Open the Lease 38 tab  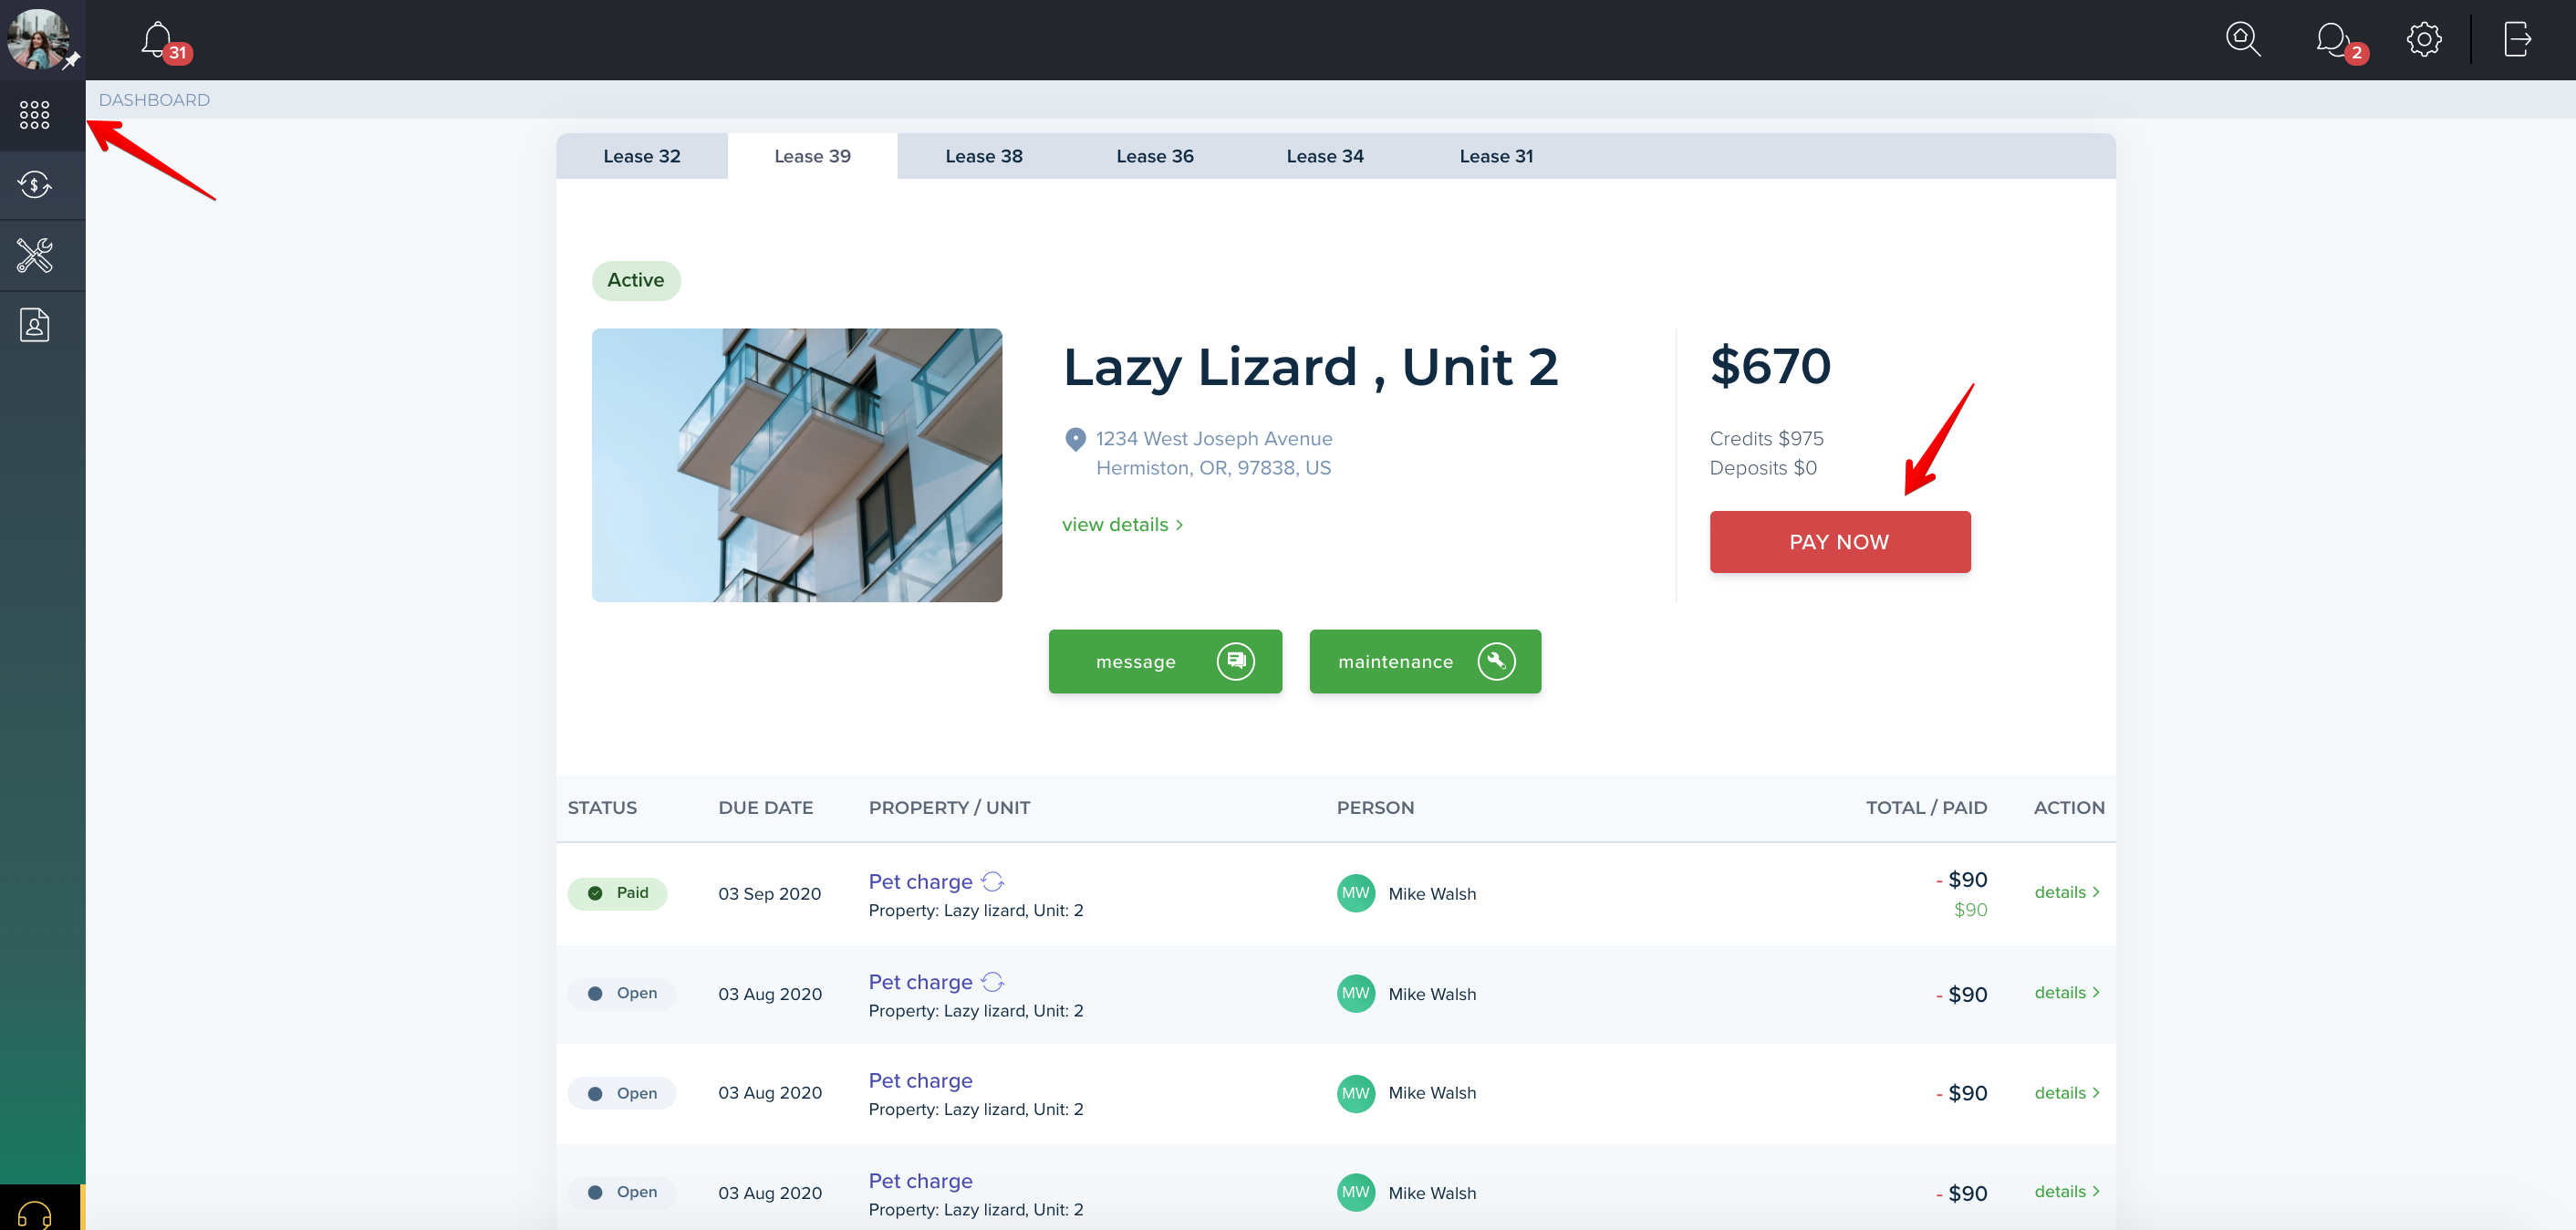coord(983,156)
